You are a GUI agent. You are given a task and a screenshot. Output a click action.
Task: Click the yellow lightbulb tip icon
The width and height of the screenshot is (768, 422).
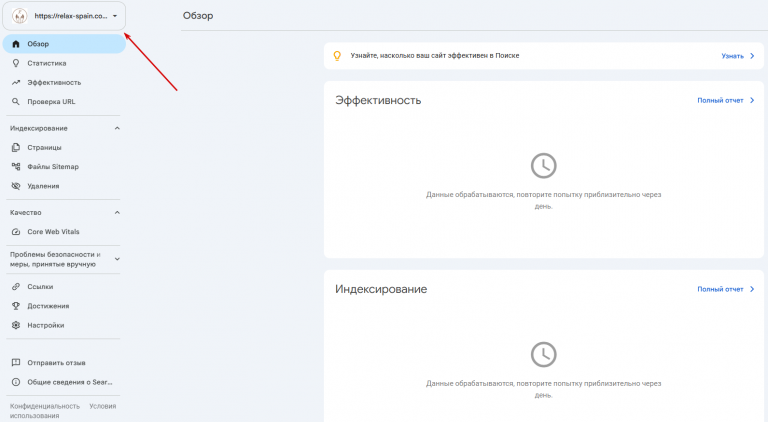(337, 56)
